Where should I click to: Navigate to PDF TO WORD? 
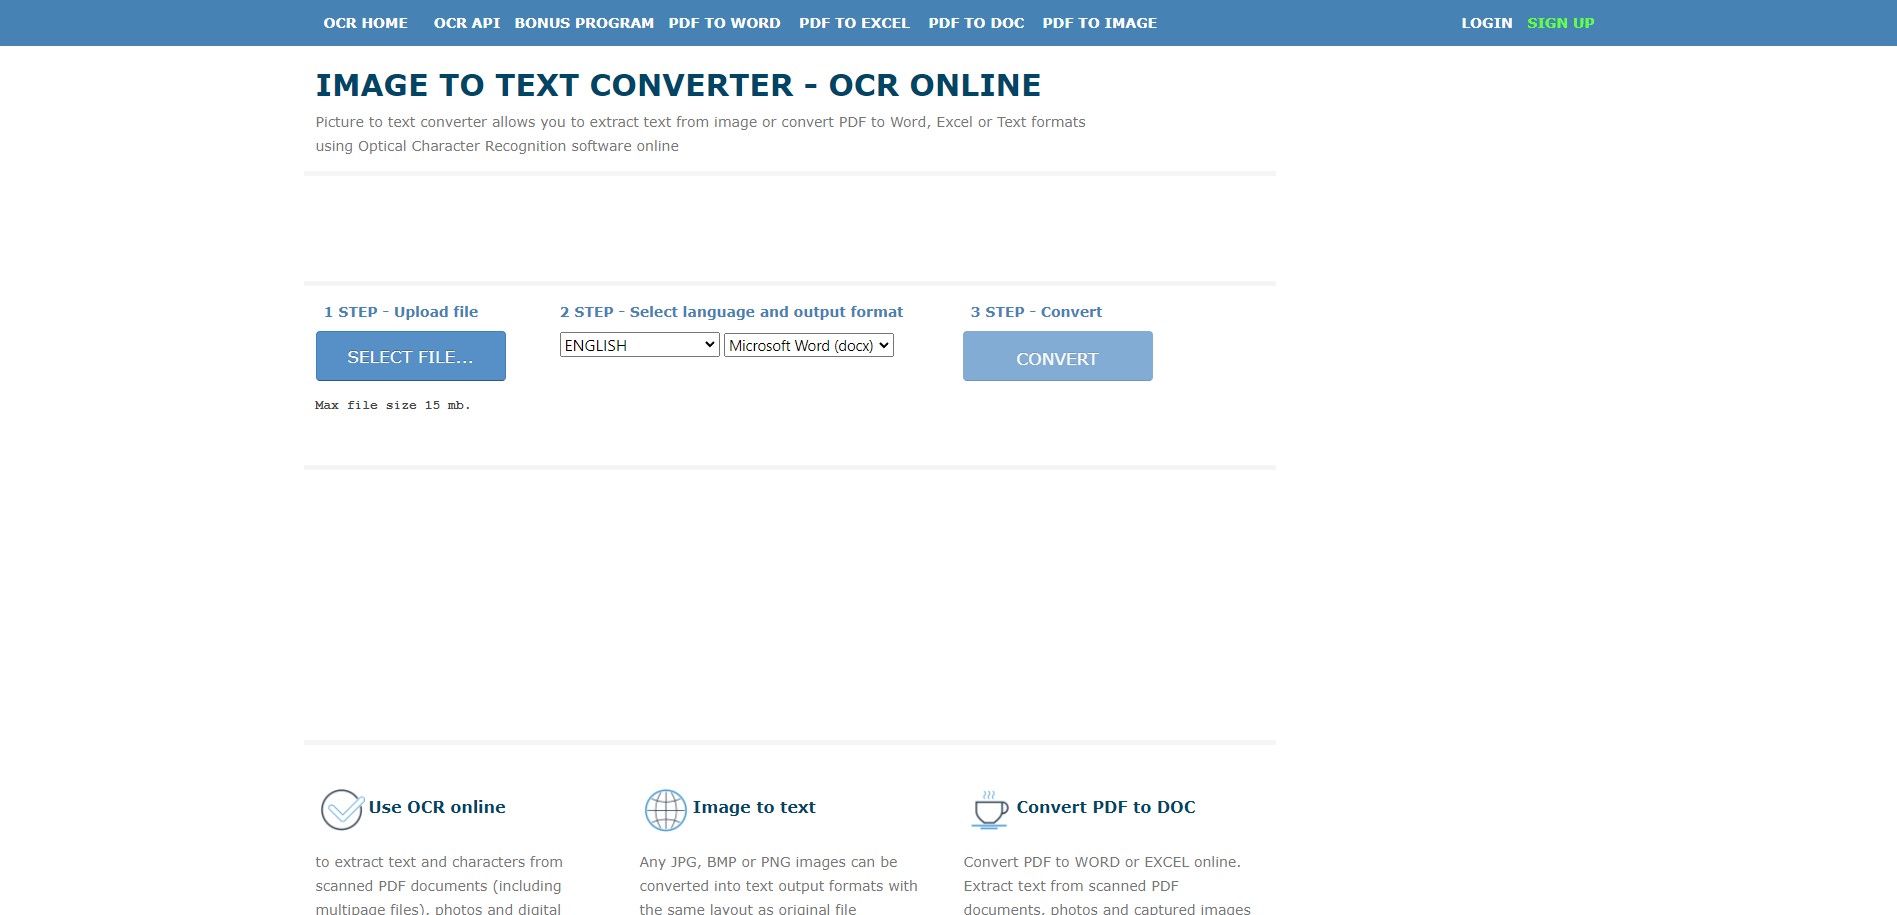725,23
